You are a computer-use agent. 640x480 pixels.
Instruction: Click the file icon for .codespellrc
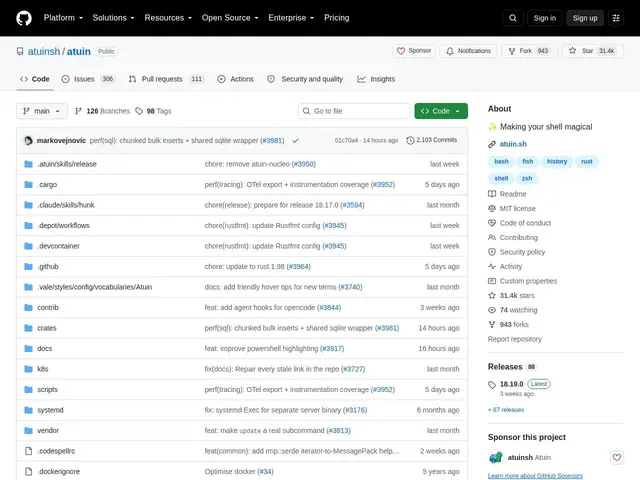28,451
